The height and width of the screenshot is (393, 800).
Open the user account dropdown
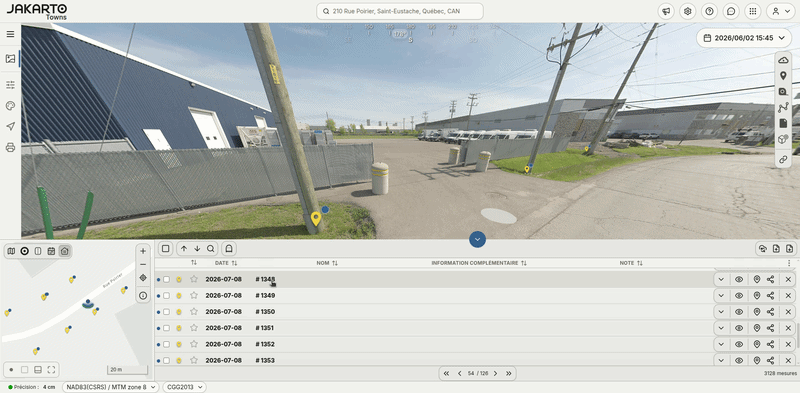781,11
